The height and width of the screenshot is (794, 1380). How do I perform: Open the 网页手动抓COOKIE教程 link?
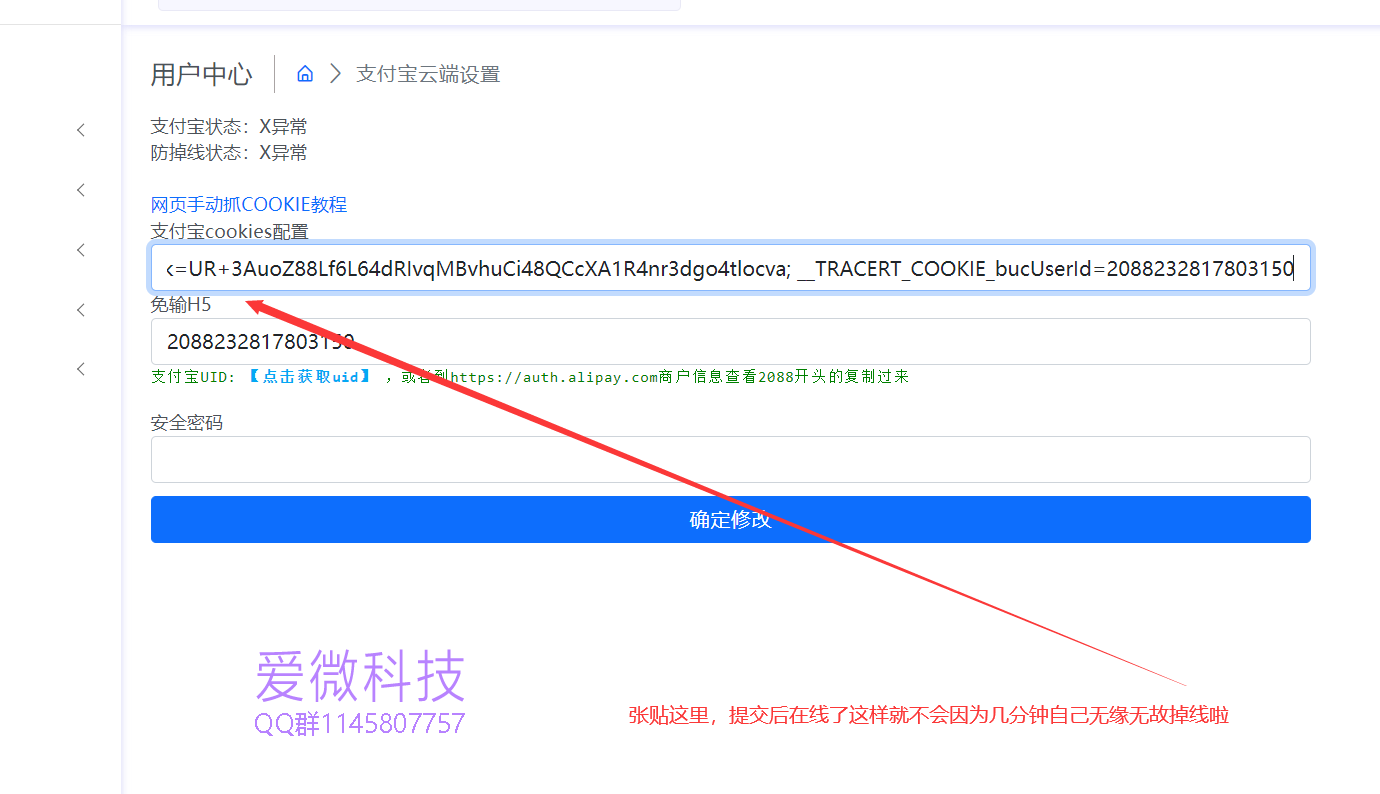pos(249,205)
